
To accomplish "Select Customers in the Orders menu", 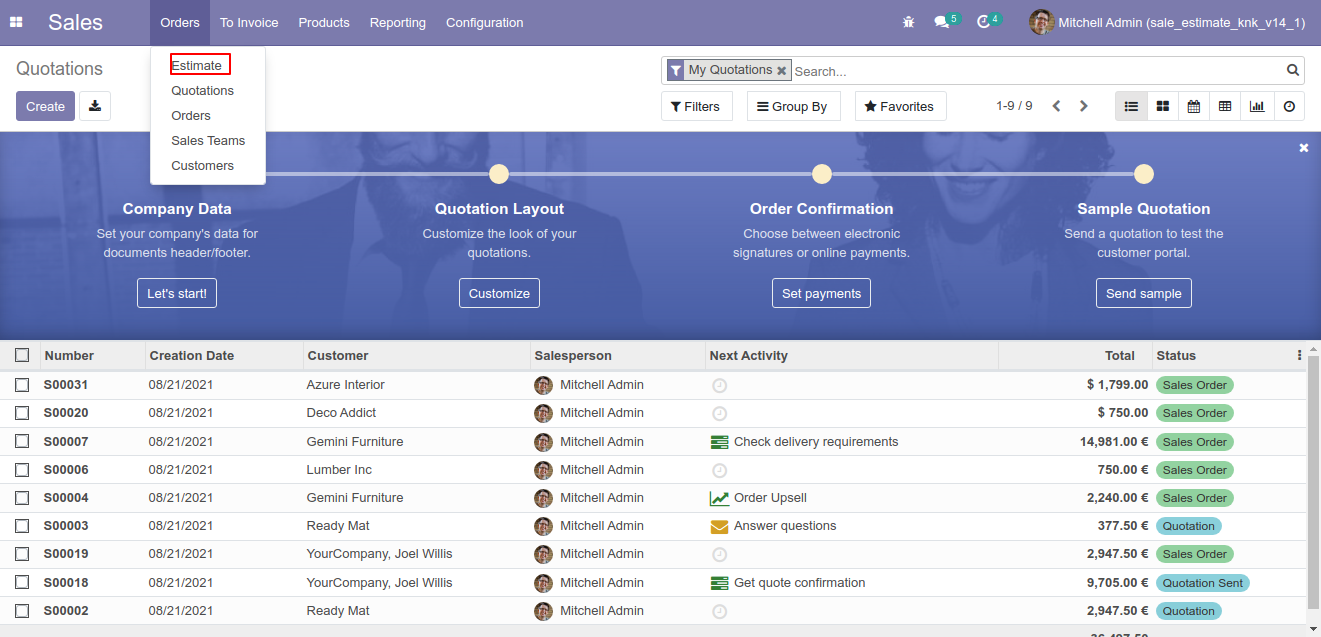I will (203, 165).
